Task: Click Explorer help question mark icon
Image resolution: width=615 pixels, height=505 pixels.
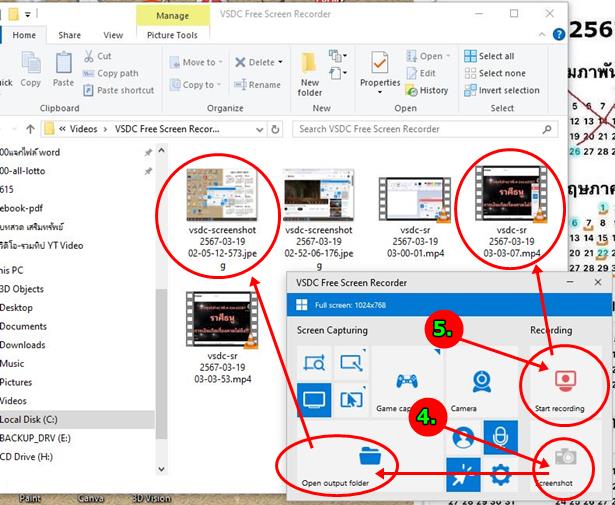Action: [x=559, y=35]
